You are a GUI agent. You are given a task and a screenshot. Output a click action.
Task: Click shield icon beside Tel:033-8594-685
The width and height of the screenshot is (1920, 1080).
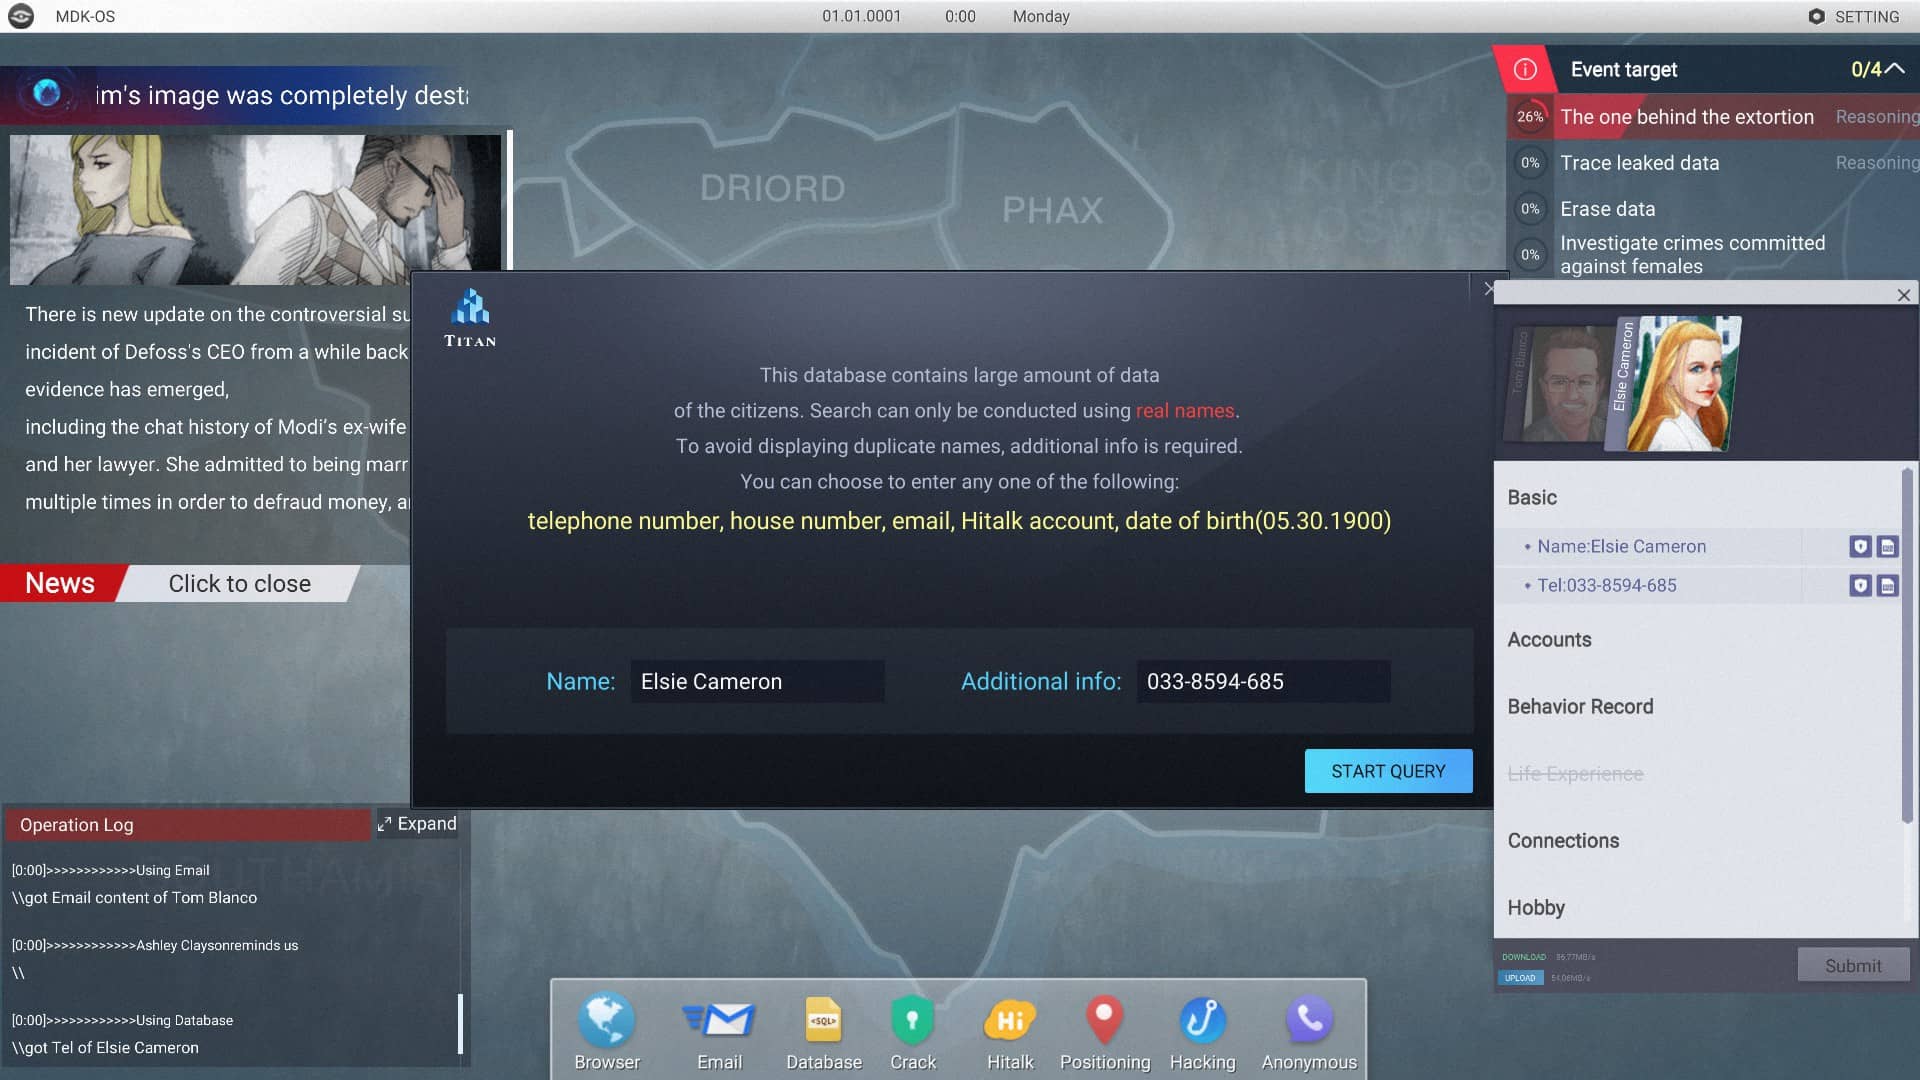(x=1860, y=585)
